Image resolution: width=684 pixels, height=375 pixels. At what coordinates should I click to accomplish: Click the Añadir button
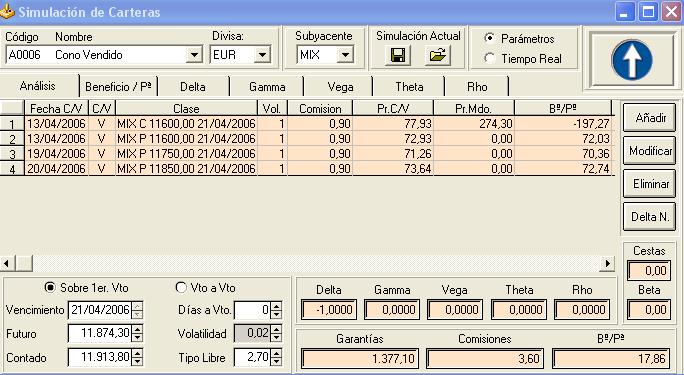coord(650,118)
